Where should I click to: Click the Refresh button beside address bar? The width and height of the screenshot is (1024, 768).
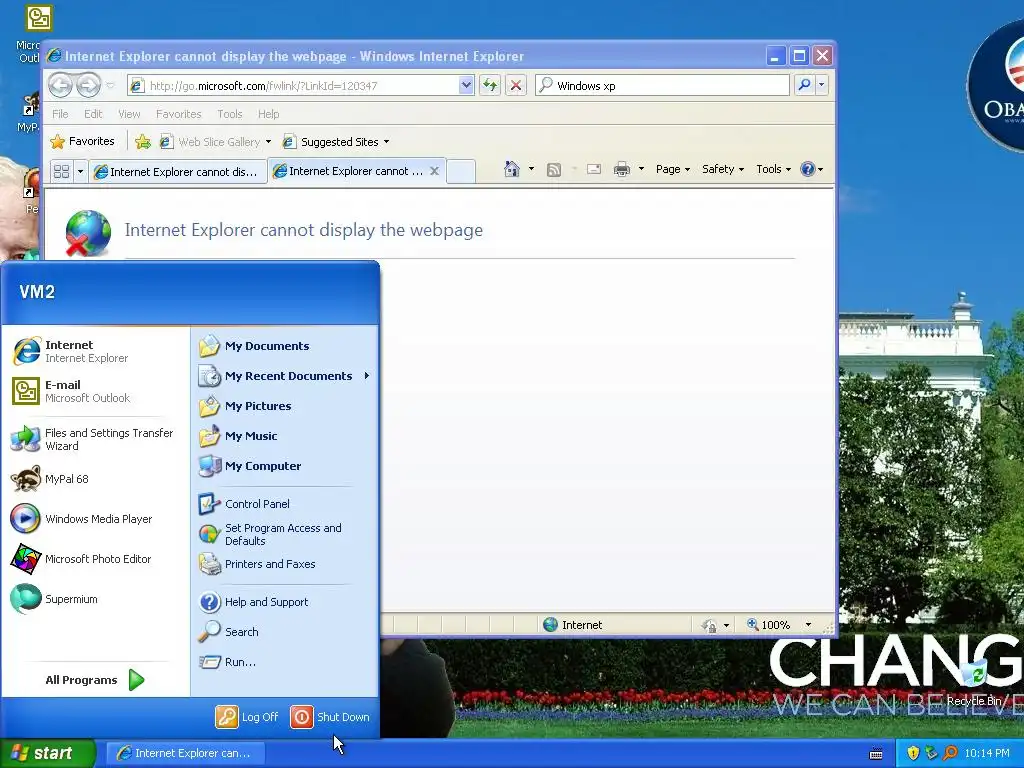pyautogui.click(x=490, y=85)
